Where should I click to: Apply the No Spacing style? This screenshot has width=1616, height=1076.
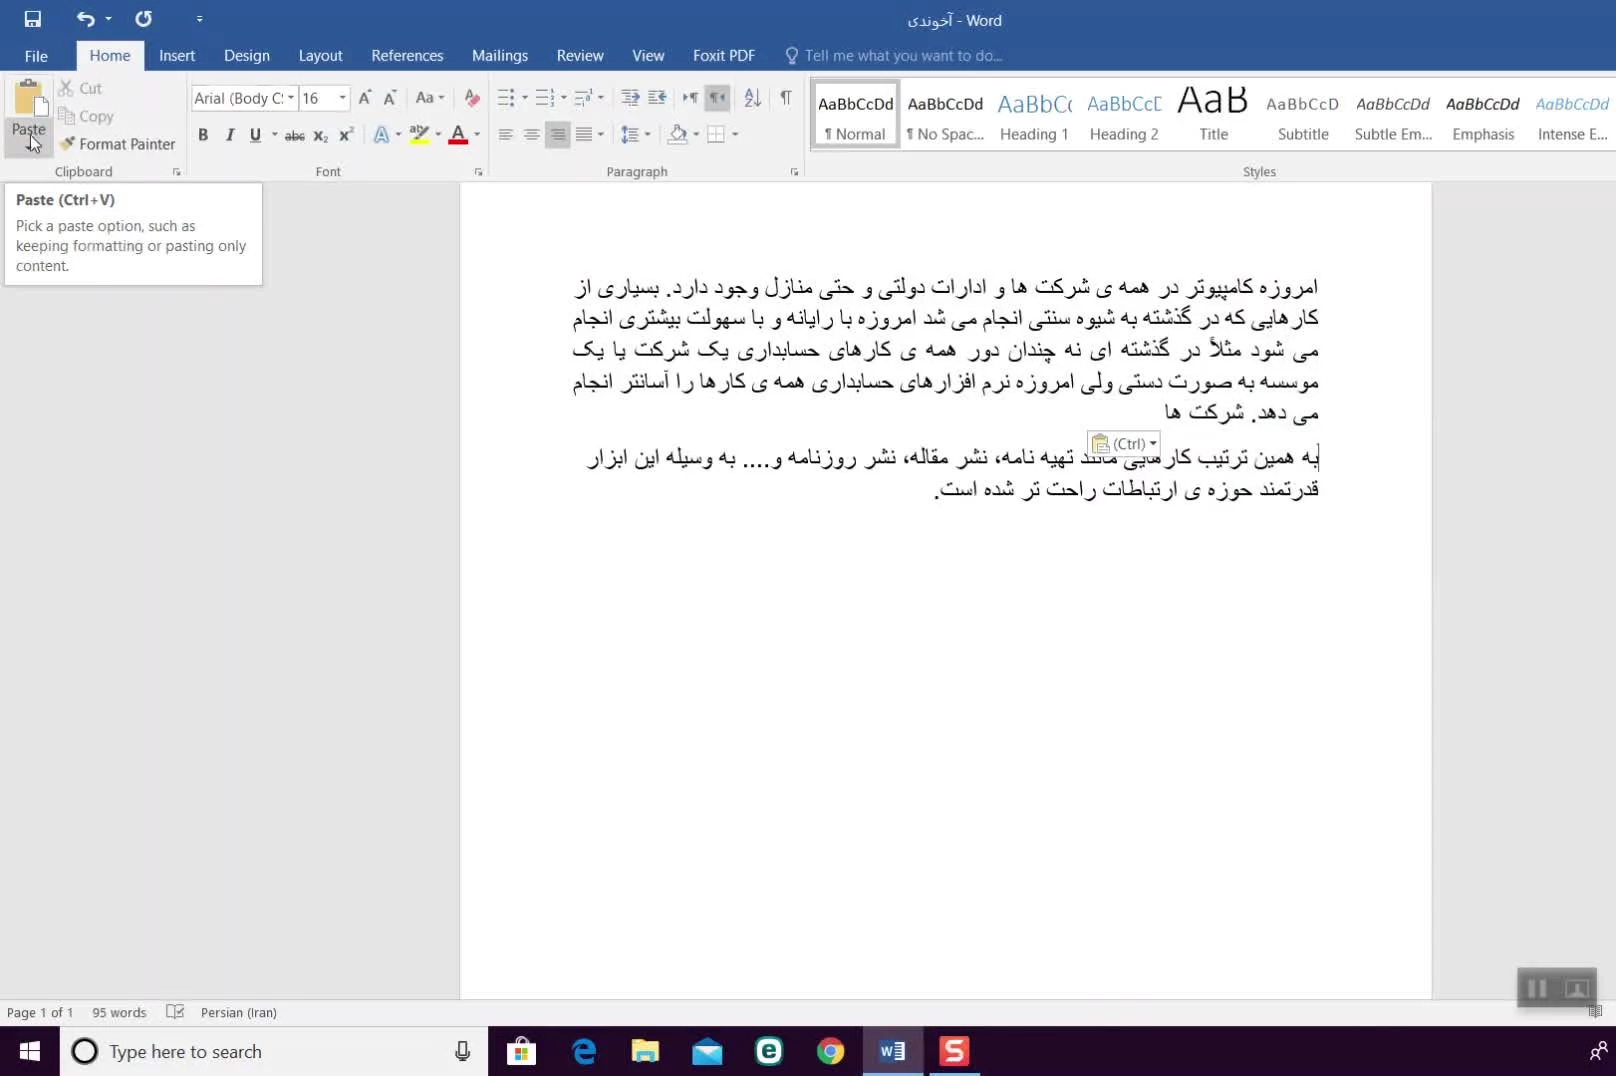click(x=945, y=116)
